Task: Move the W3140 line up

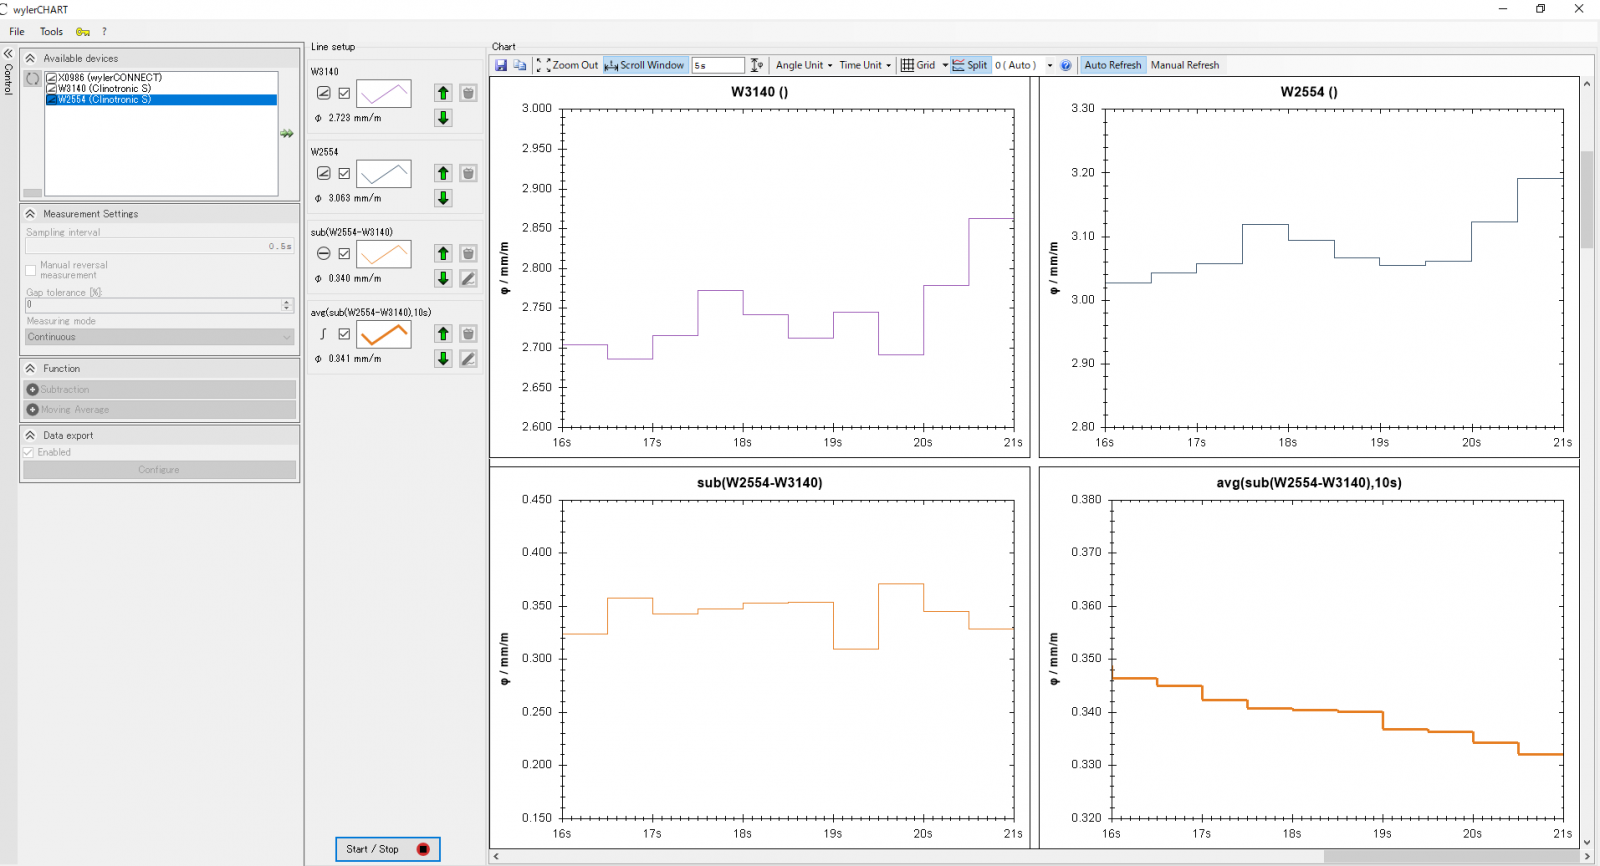Action: 443,93
